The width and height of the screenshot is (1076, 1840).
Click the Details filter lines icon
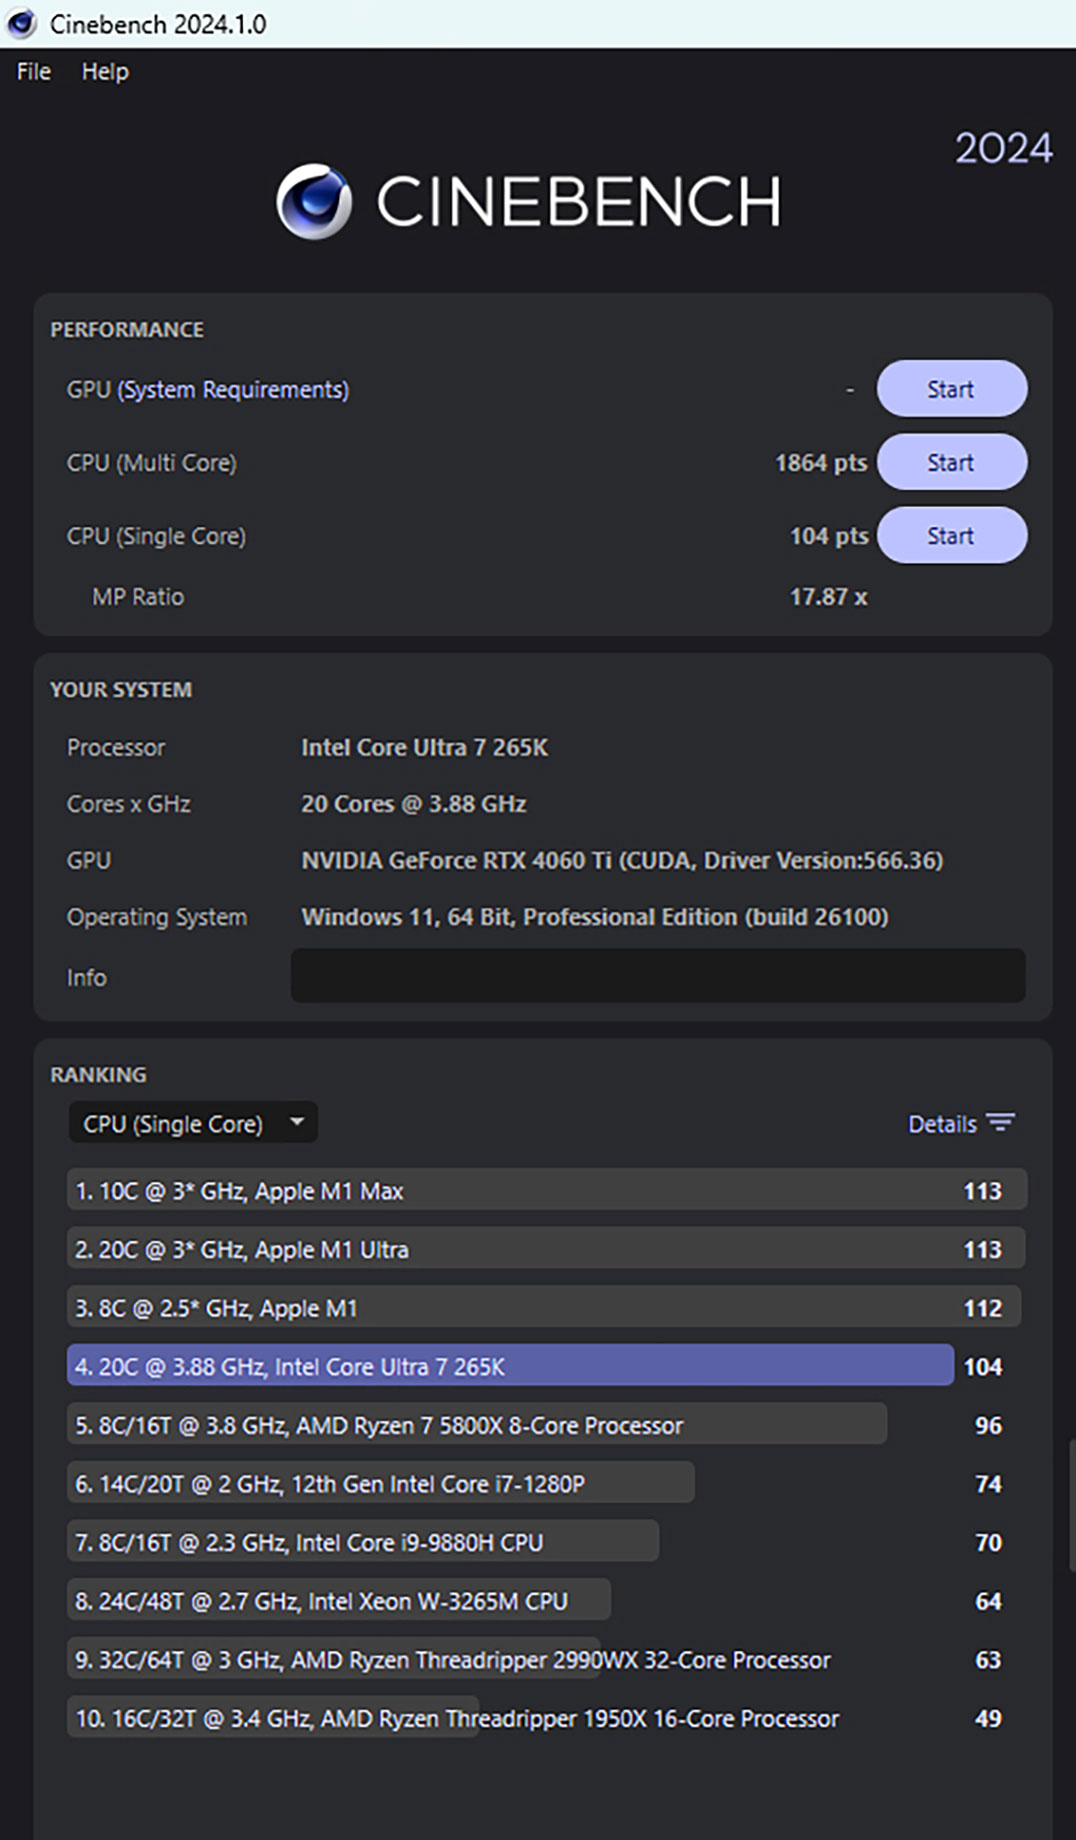tap(1000, 1123)
